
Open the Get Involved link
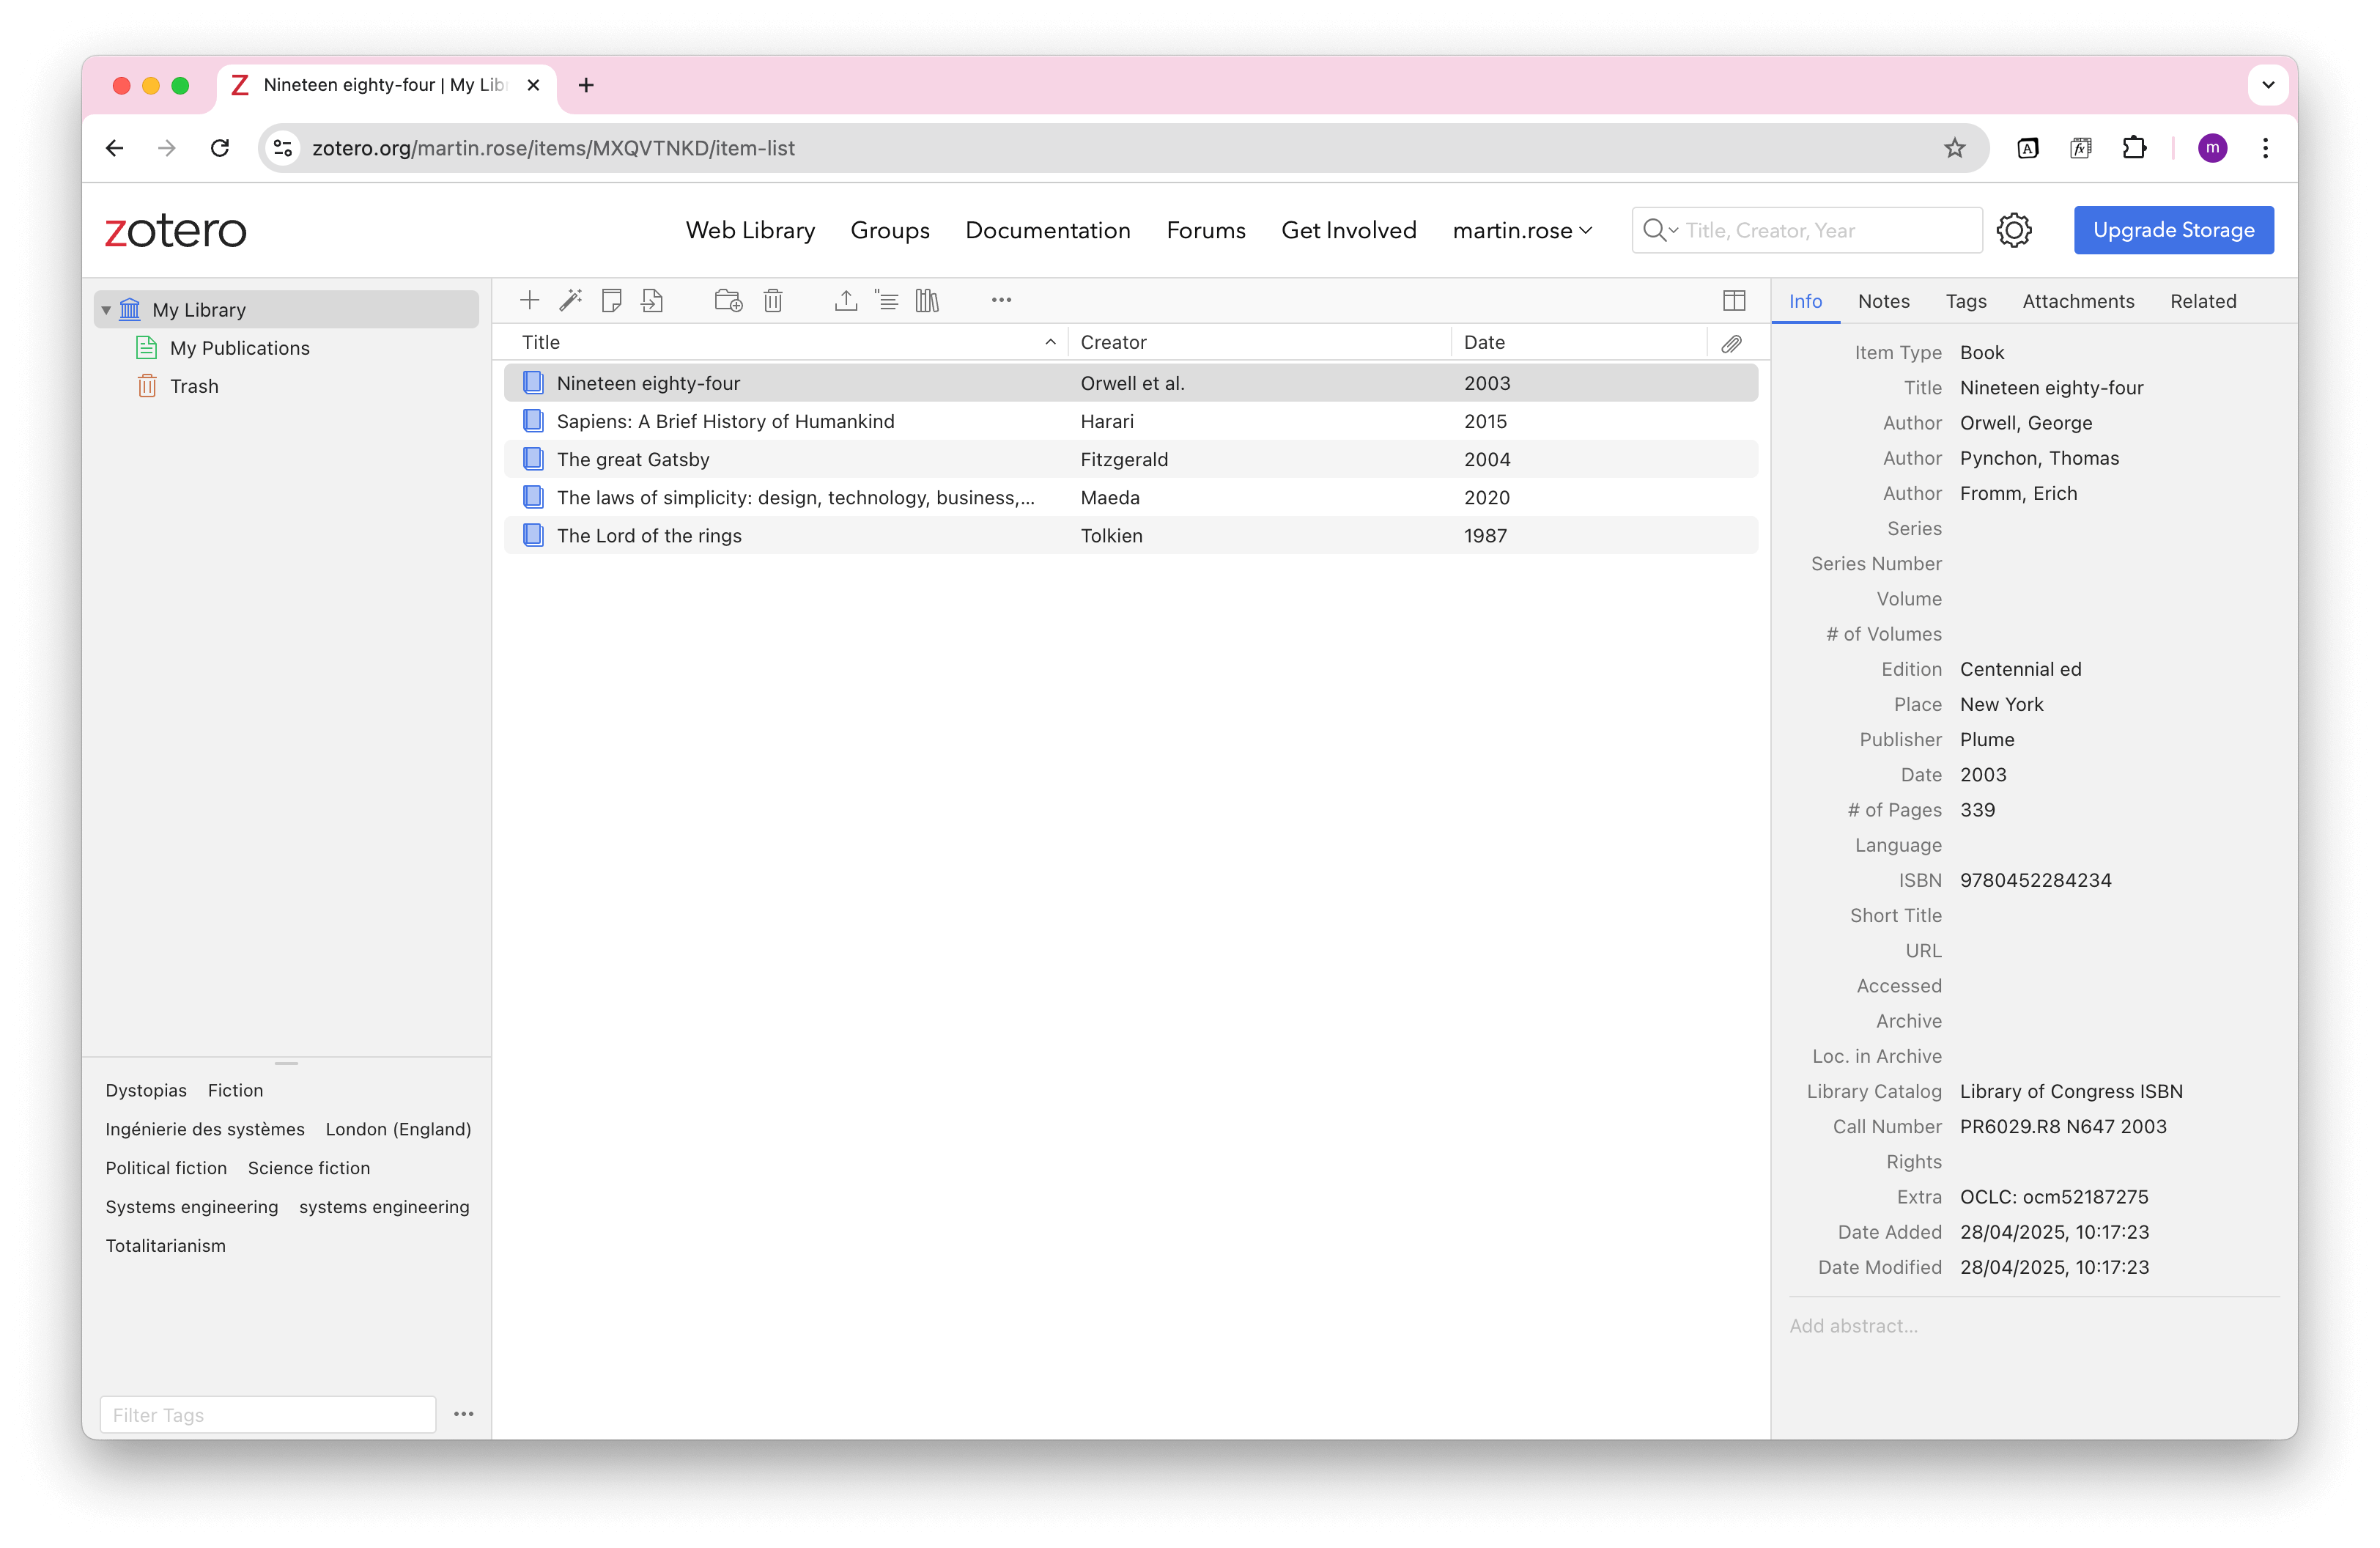[1349, 230]
